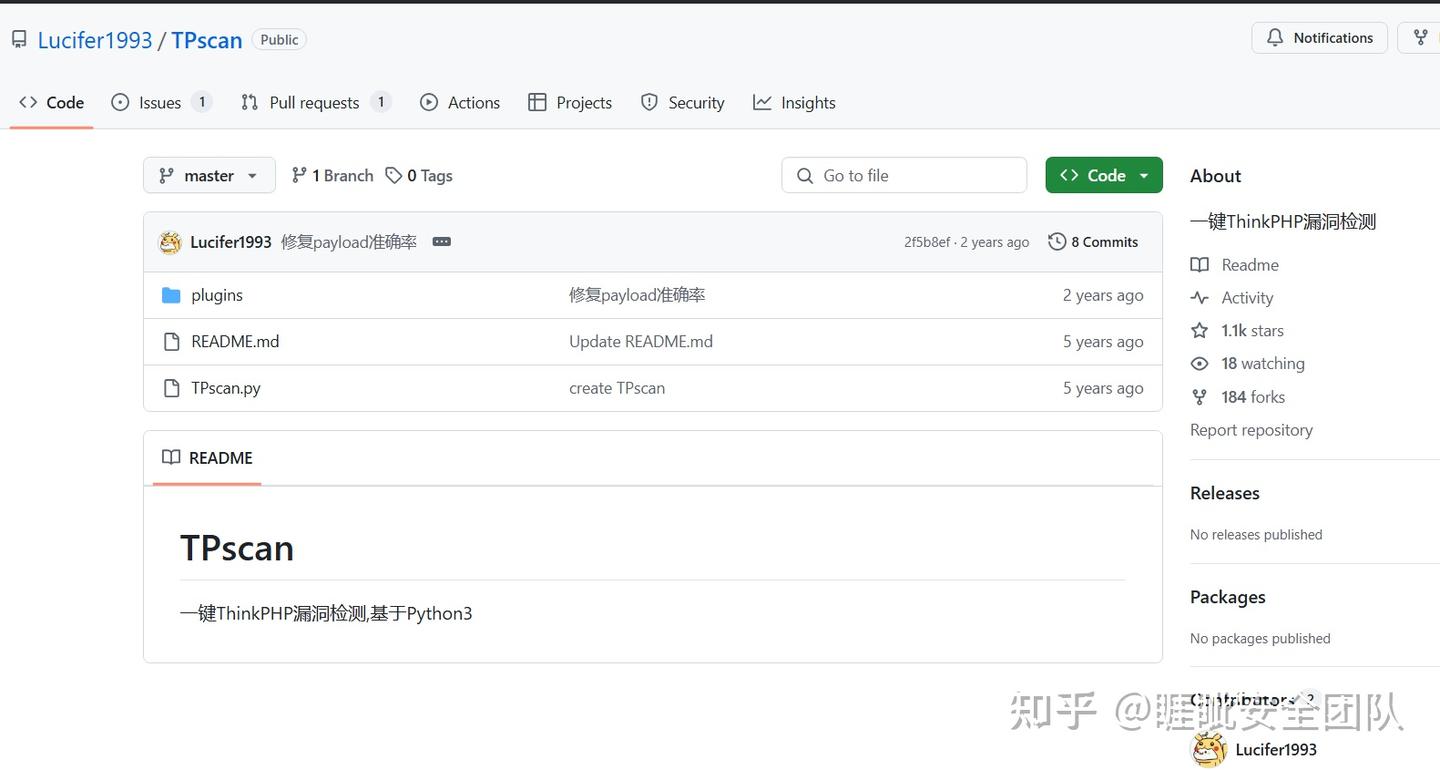Click the 'No releases published' text
Screen dimensions: 1440x770
click(x=1256, y=535)
